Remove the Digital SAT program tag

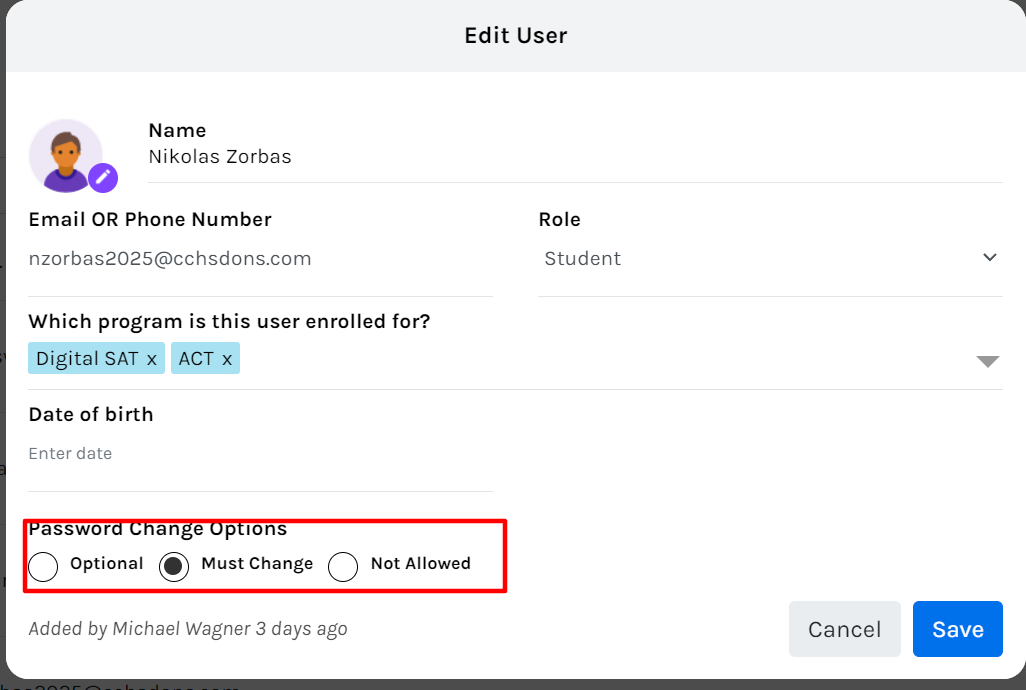152,359
